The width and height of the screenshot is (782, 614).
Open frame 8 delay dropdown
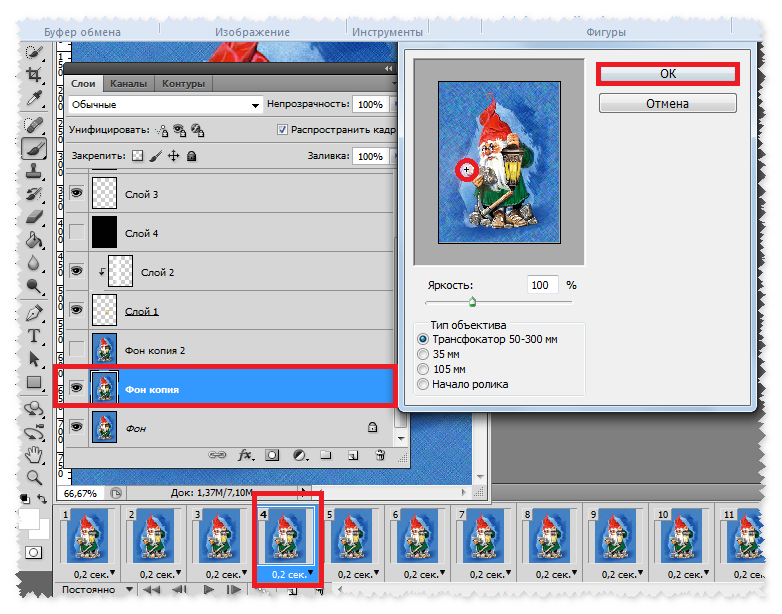click(x=574, y=573)
